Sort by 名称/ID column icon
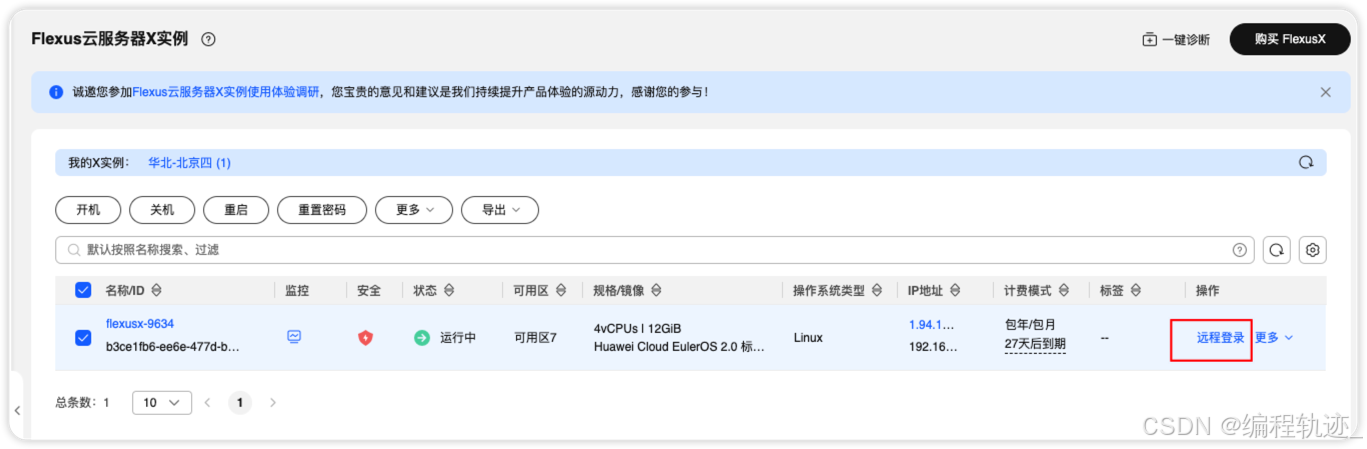The width and height of the screenshot is (1367, 449). [x=157, y=291]
